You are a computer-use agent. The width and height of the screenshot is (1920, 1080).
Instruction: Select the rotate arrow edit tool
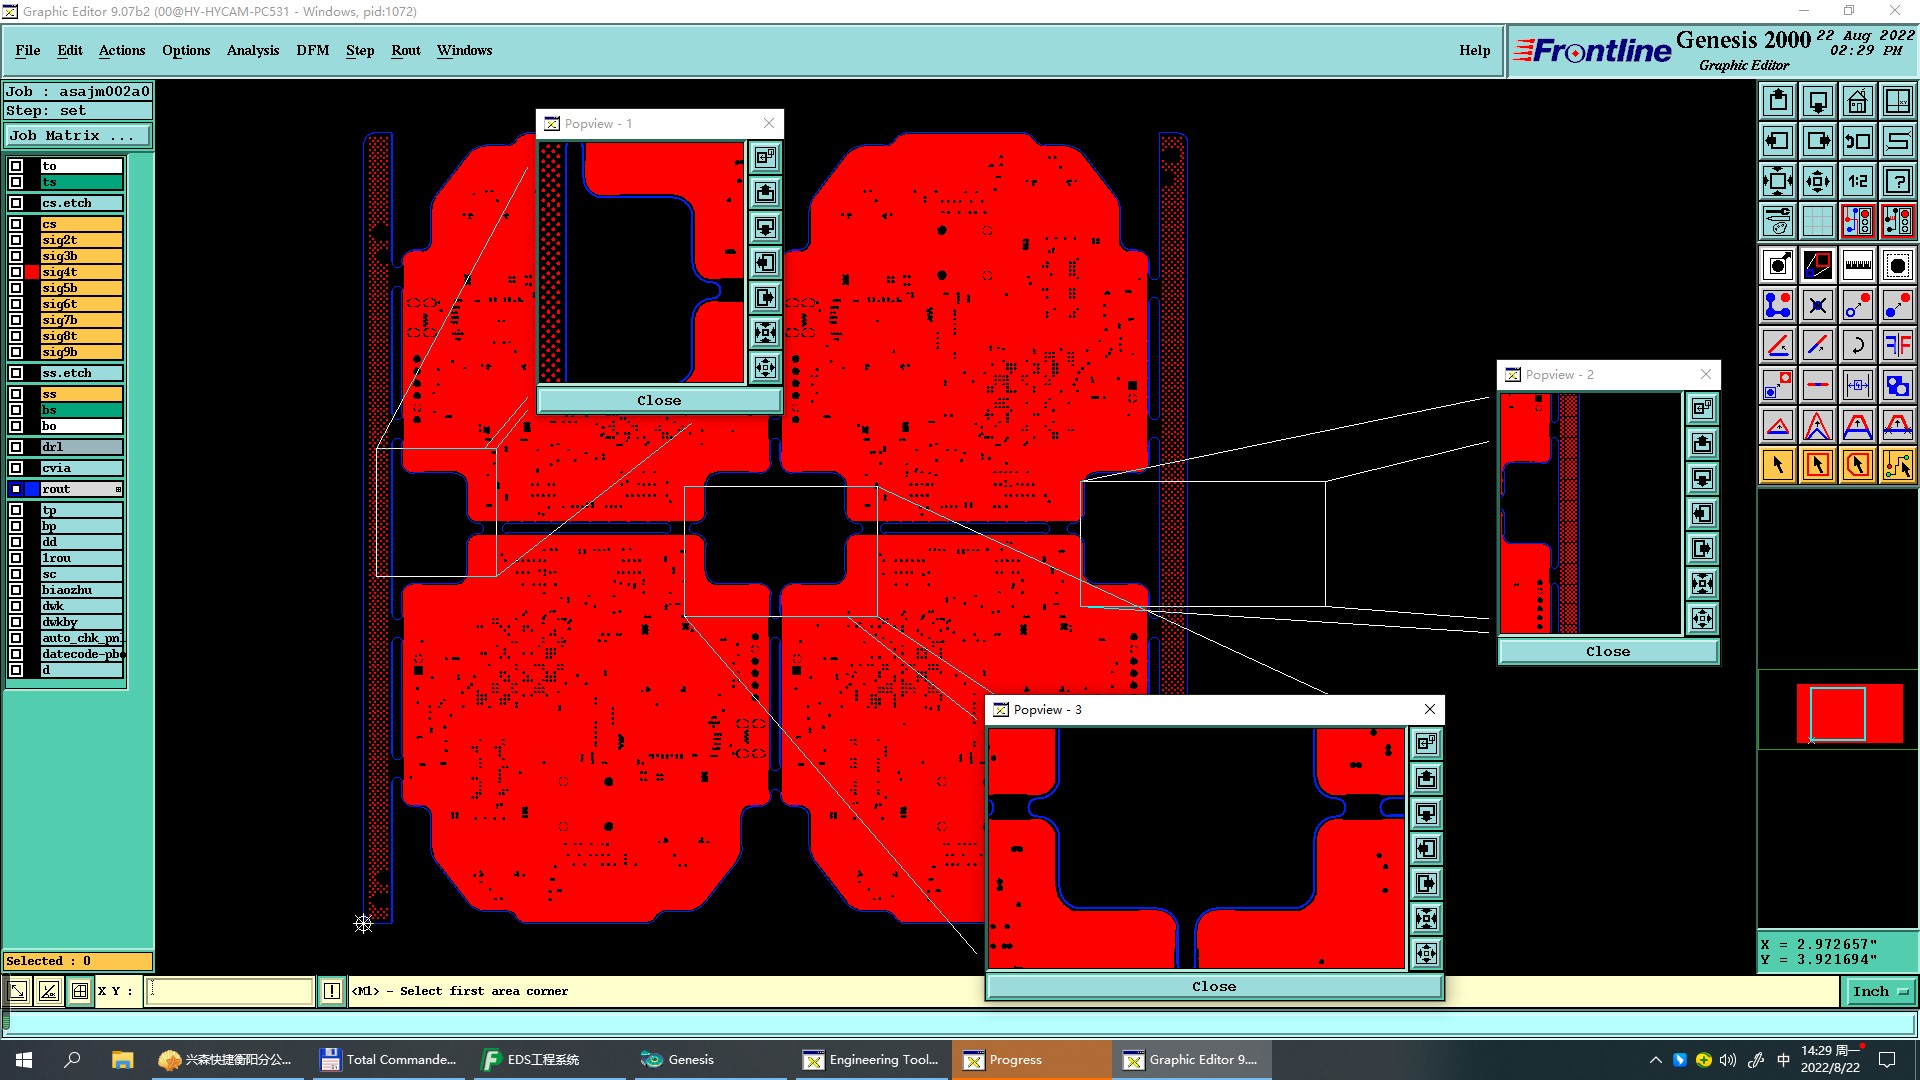1857,345
